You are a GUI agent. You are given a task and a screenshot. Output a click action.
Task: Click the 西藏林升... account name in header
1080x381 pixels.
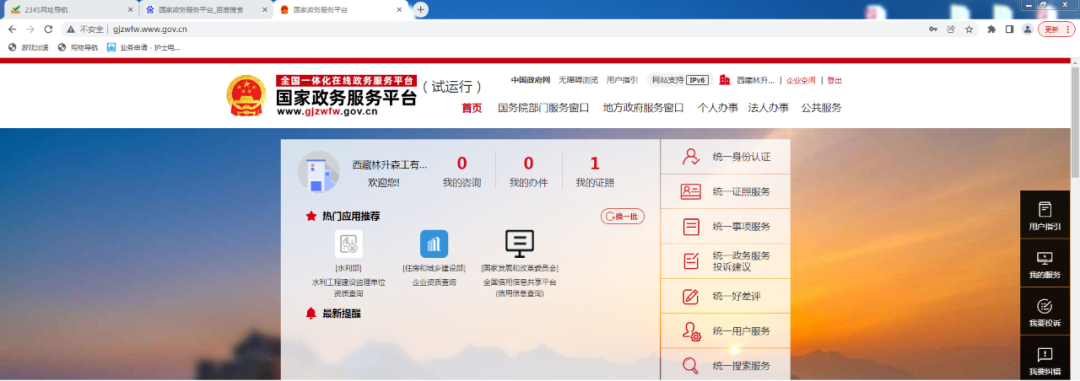point(756,80)
